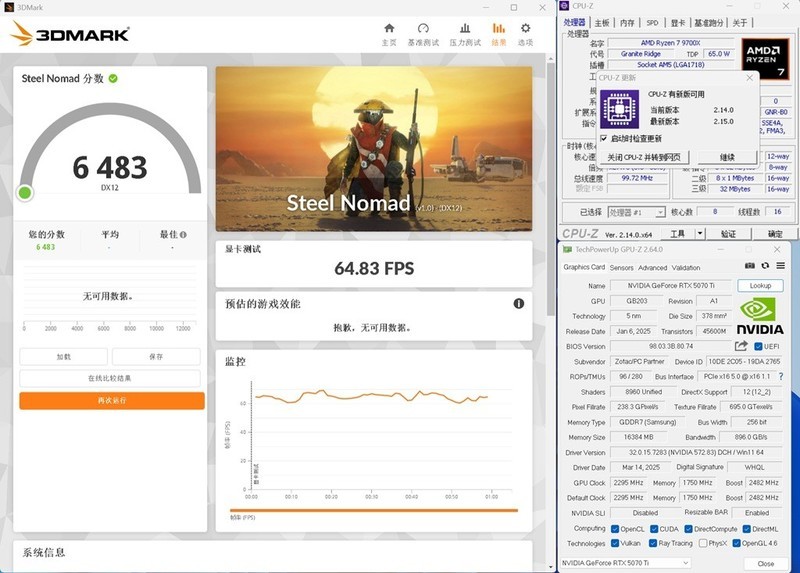Screen dimensions: 800x573
Task: Click orange run again button in 3DMark
Action: pyautogui.click(x=112, y=401)
